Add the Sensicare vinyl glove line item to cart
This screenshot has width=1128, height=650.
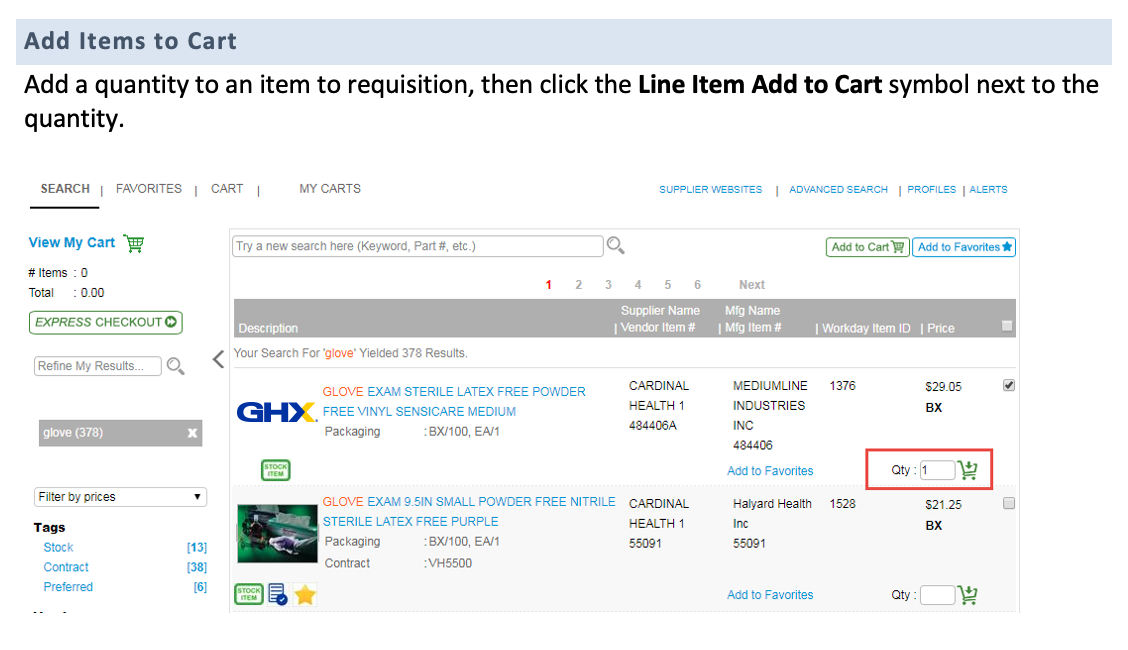[x=968, y=470]
